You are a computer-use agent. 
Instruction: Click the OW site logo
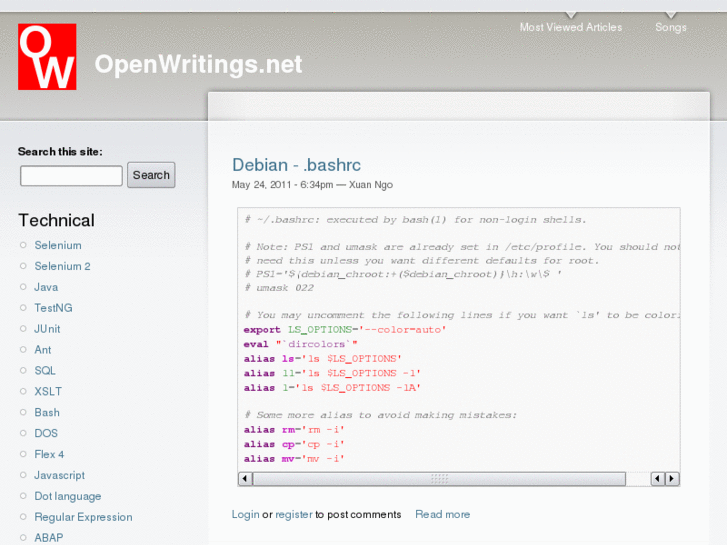click(47, 57)
